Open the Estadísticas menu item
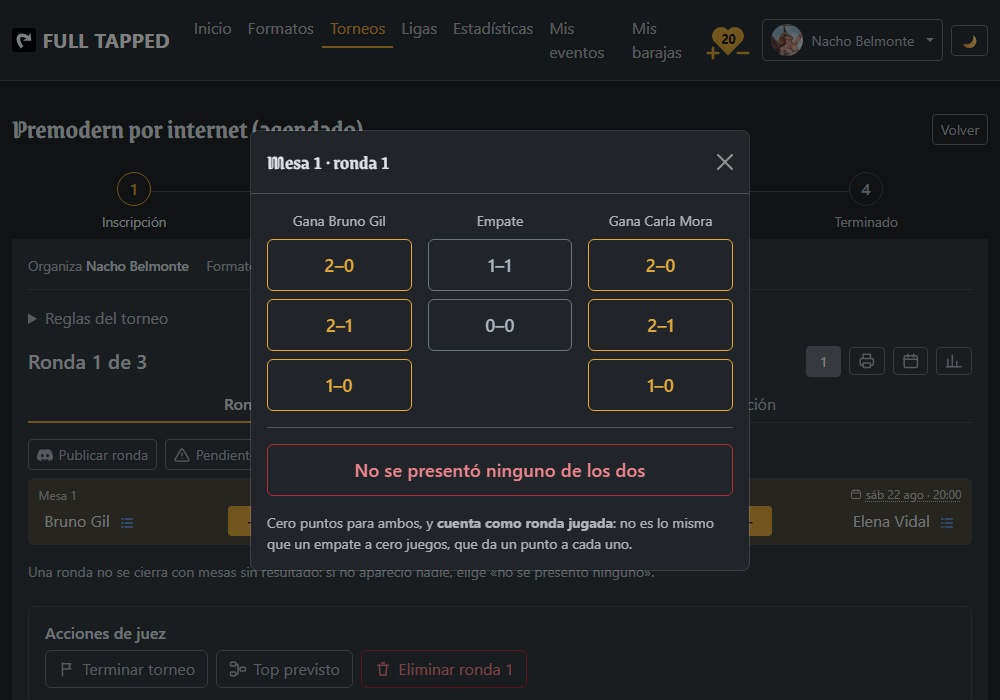This screenshot has width=1000, height=700. point(493,29)
